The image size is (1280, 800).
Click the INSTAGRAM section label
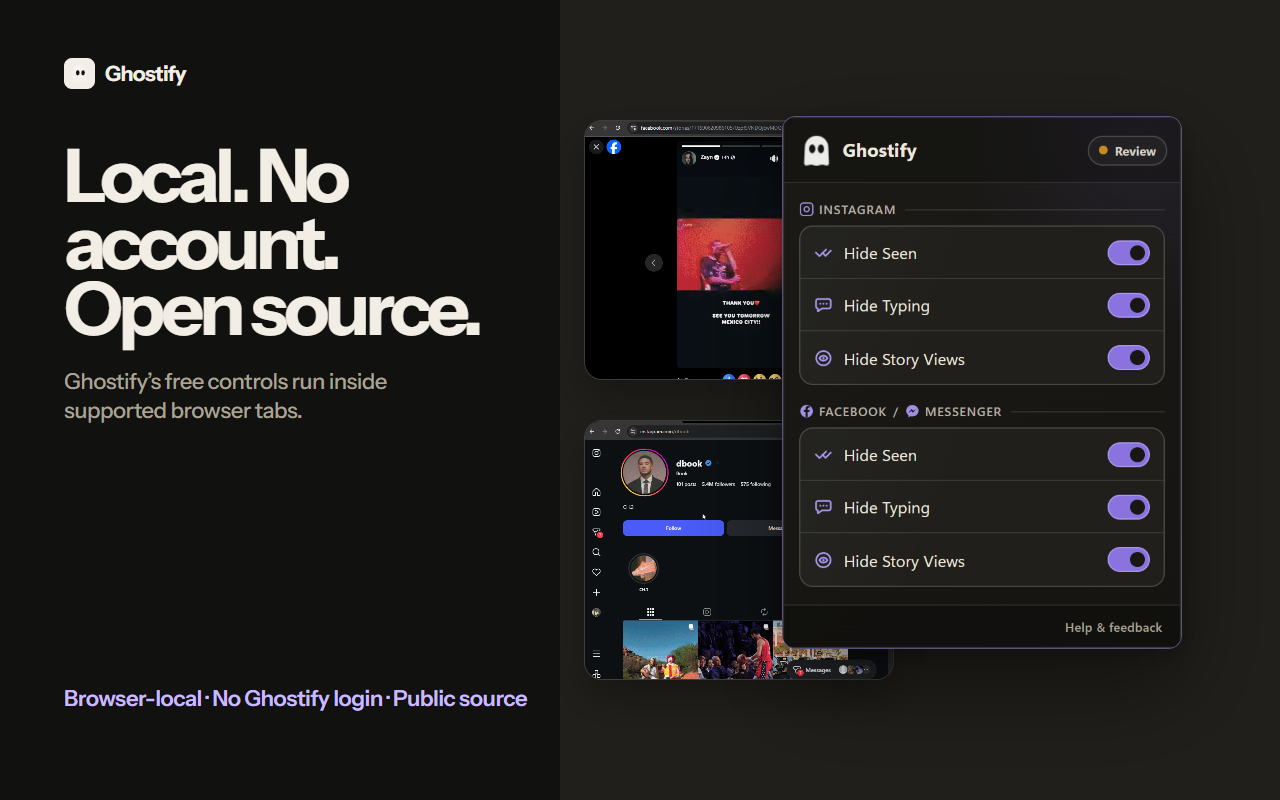(857, 210)
